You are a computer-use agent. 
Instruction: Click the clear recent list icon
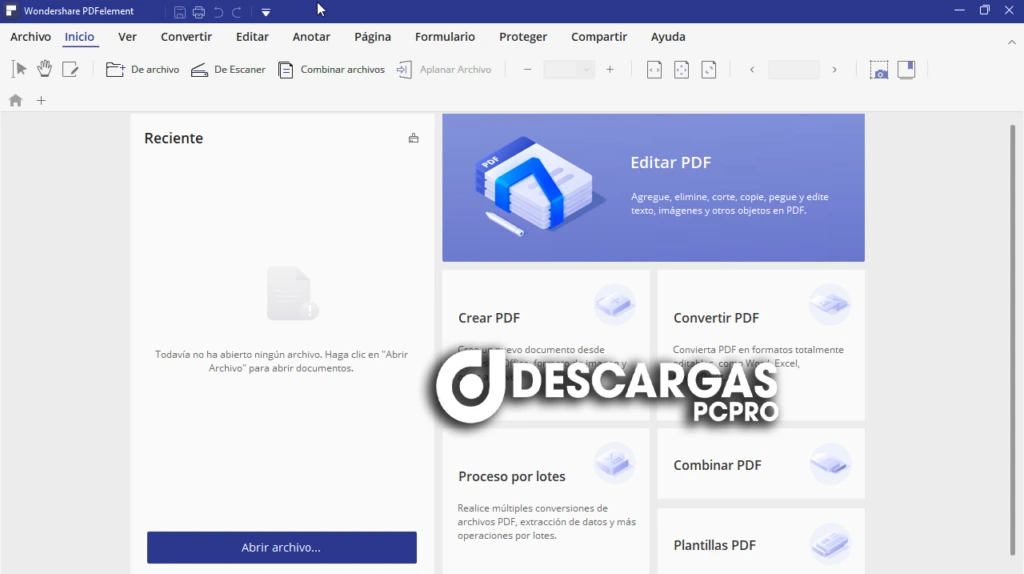(413, 138)
